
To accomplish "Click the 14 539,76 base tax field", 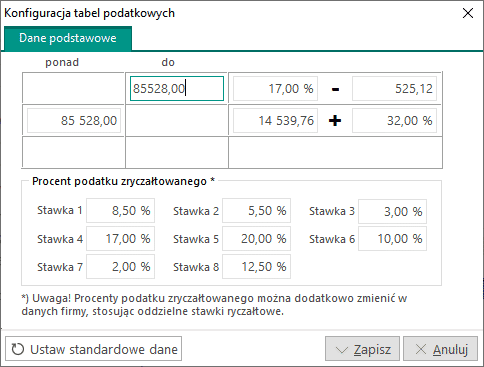I will (x=275, y=121).
